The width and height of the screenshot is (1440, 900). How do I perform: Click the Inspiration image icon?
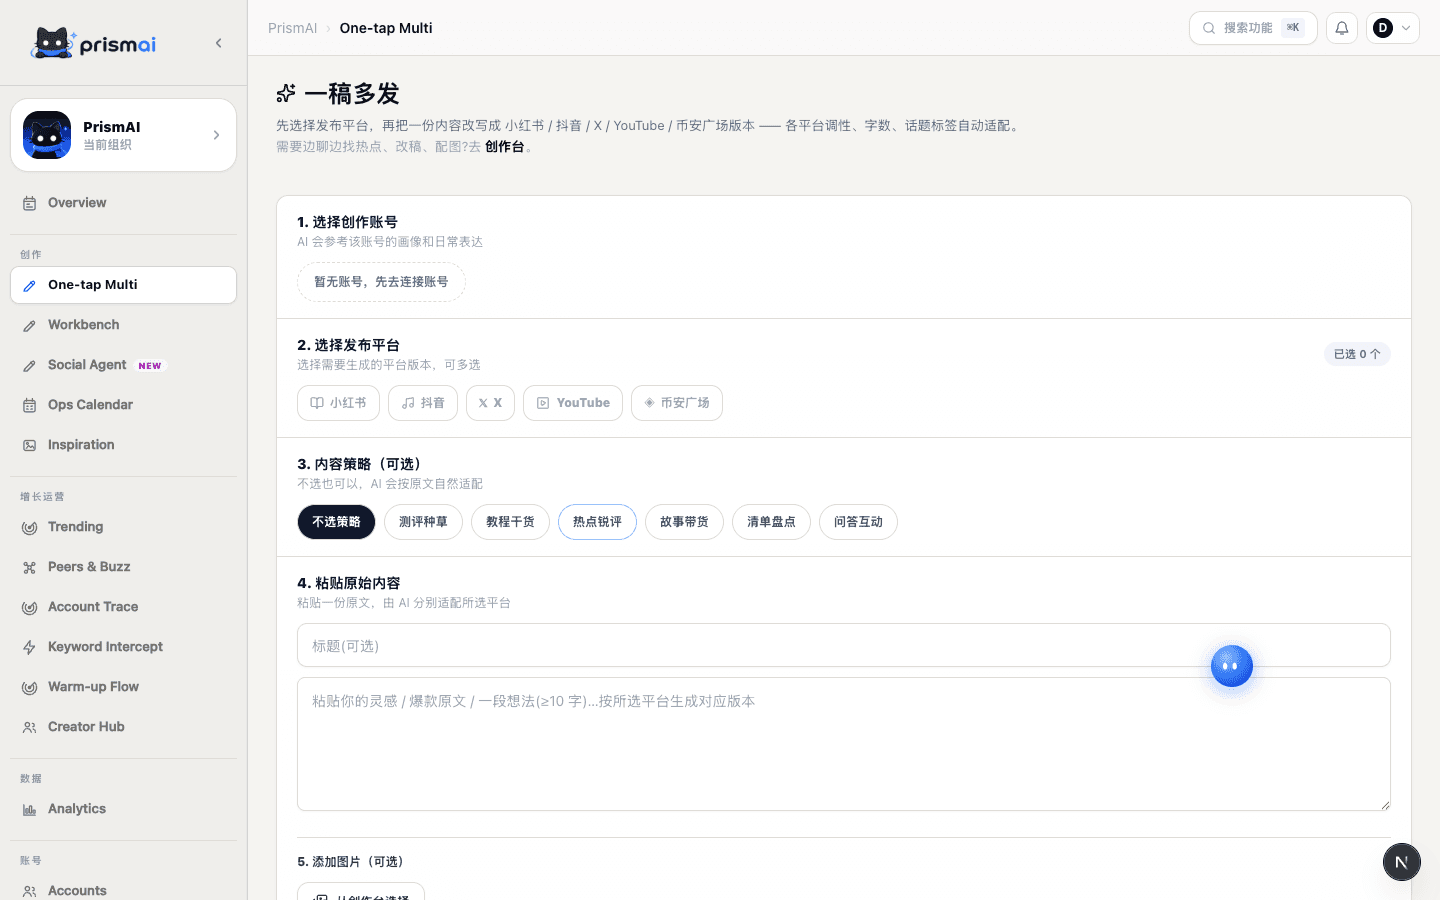[30, 445]
